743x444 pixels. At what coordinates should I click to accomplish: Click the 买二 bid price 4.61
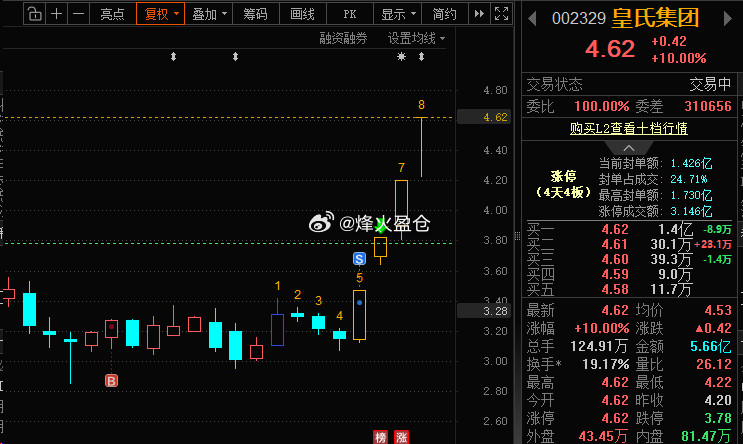click(x=615, y=245)
